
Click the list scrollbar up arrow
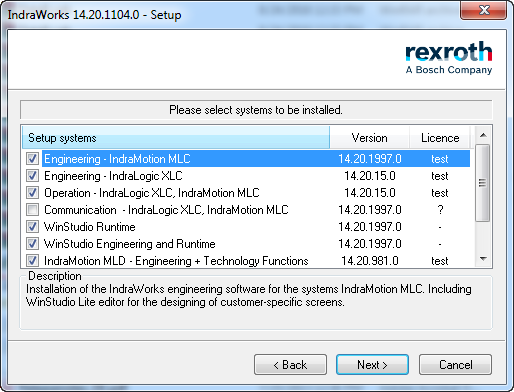pos(483,135)
